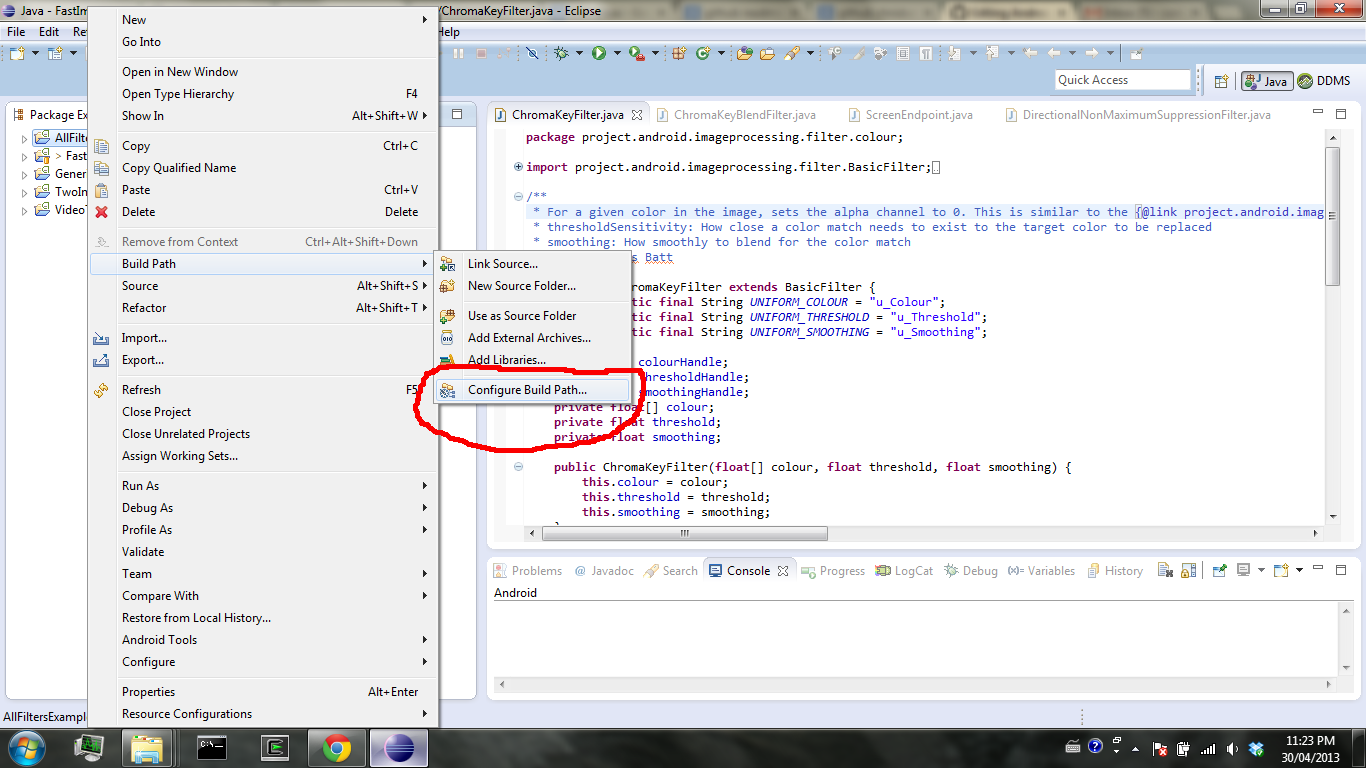Open the Android Tools submenu
This screenshot has height=768, width=1366.
coord(262,640)
